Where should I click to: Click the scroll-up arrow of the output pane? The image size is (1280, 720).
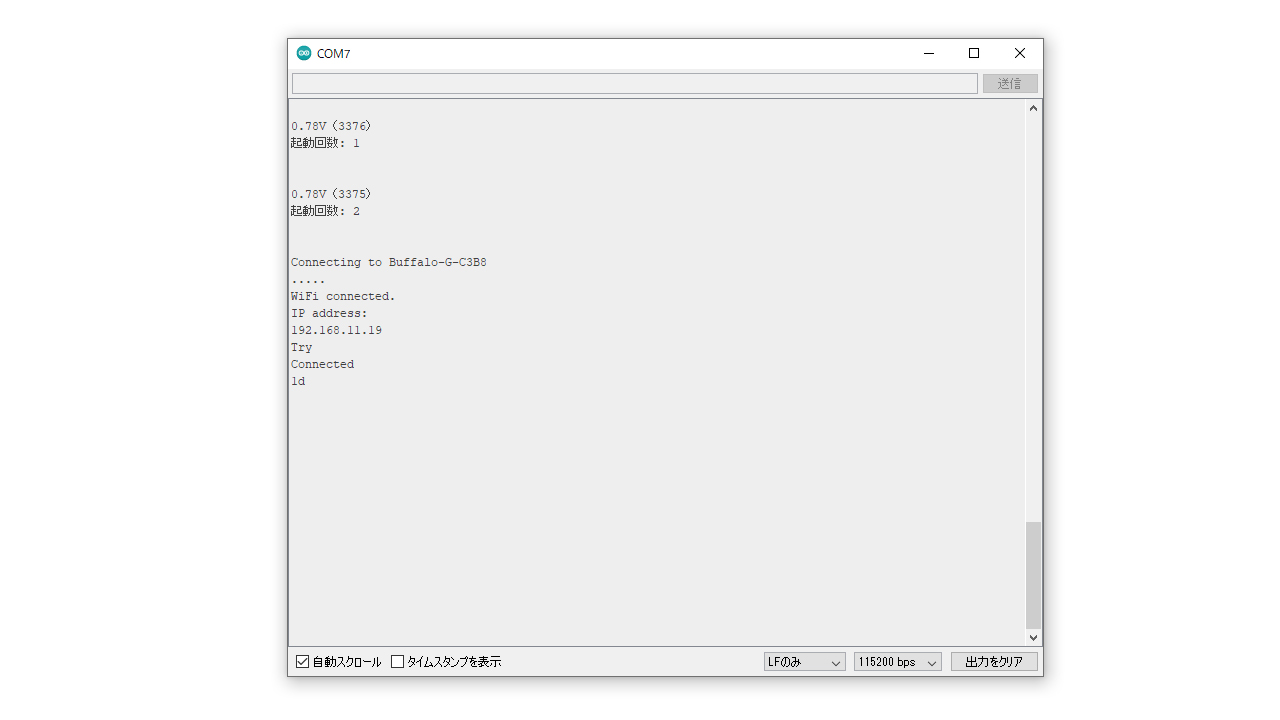[1033, 108]
